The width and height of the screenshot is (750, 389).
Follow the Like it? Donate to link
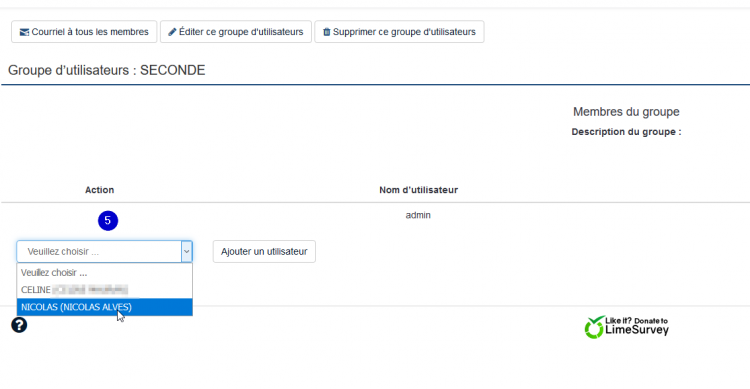tap(636, 321)
